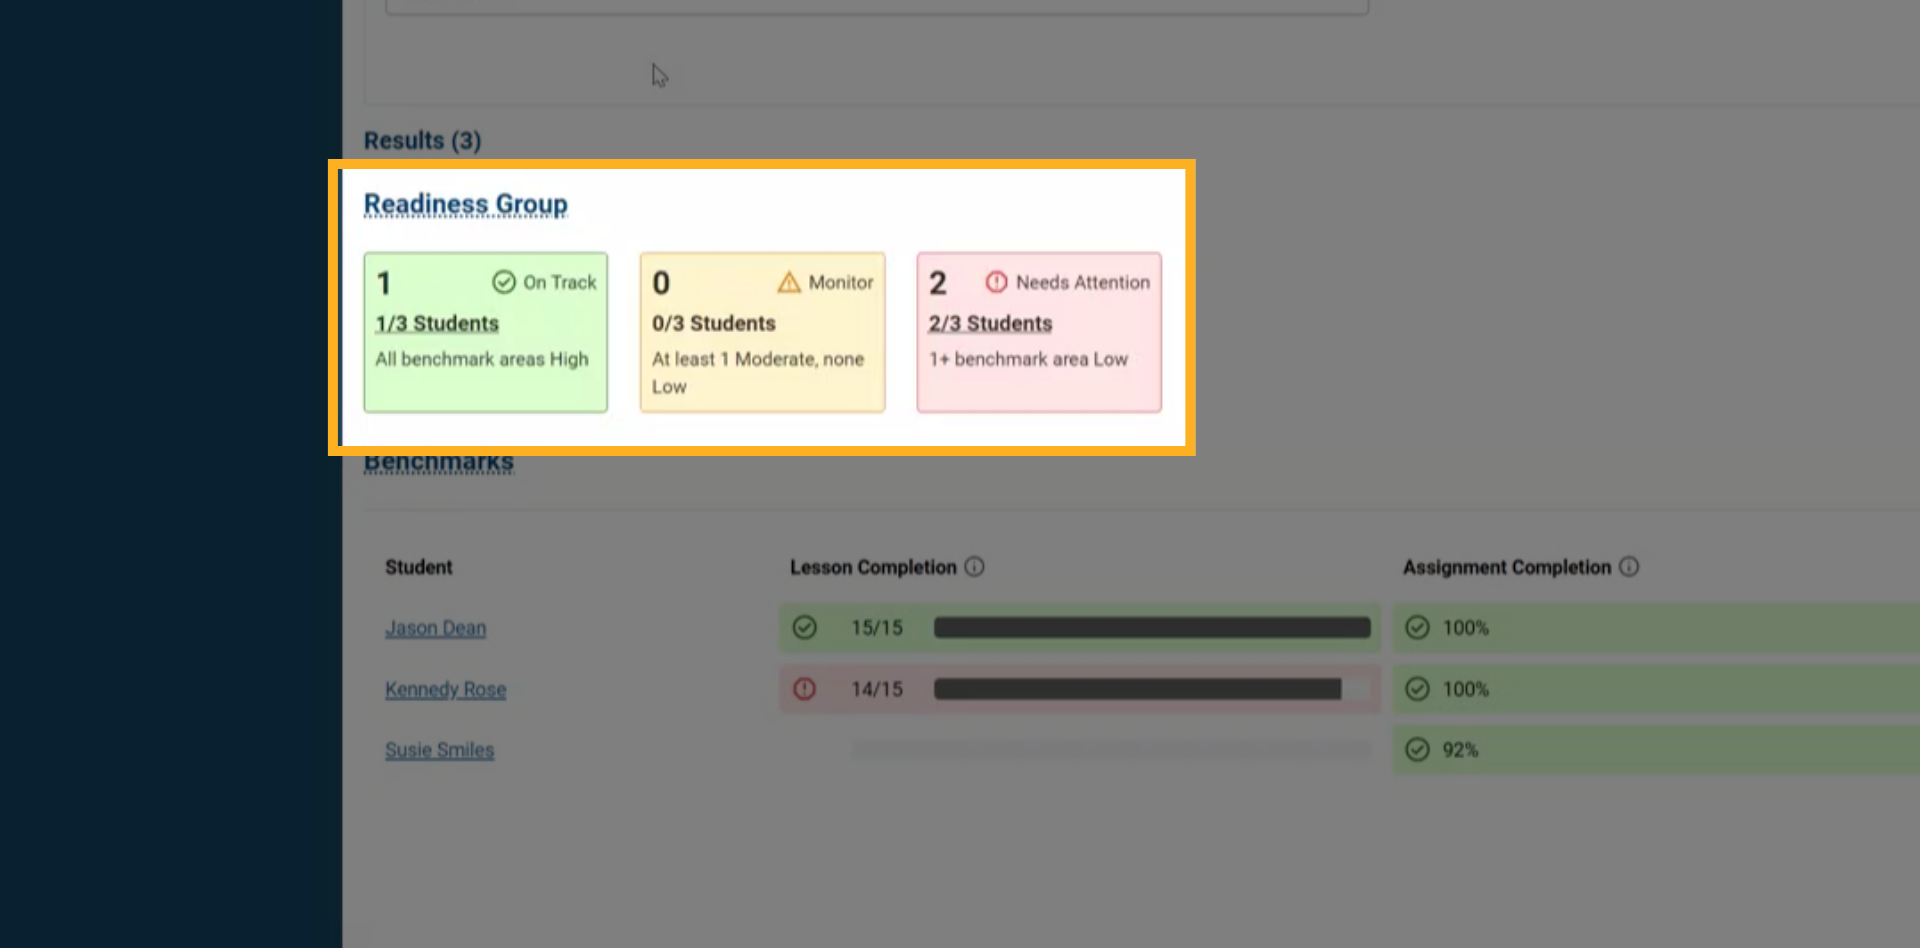Click the Needs Attention alert icon
1920x948 pixels.
[997, 282]
